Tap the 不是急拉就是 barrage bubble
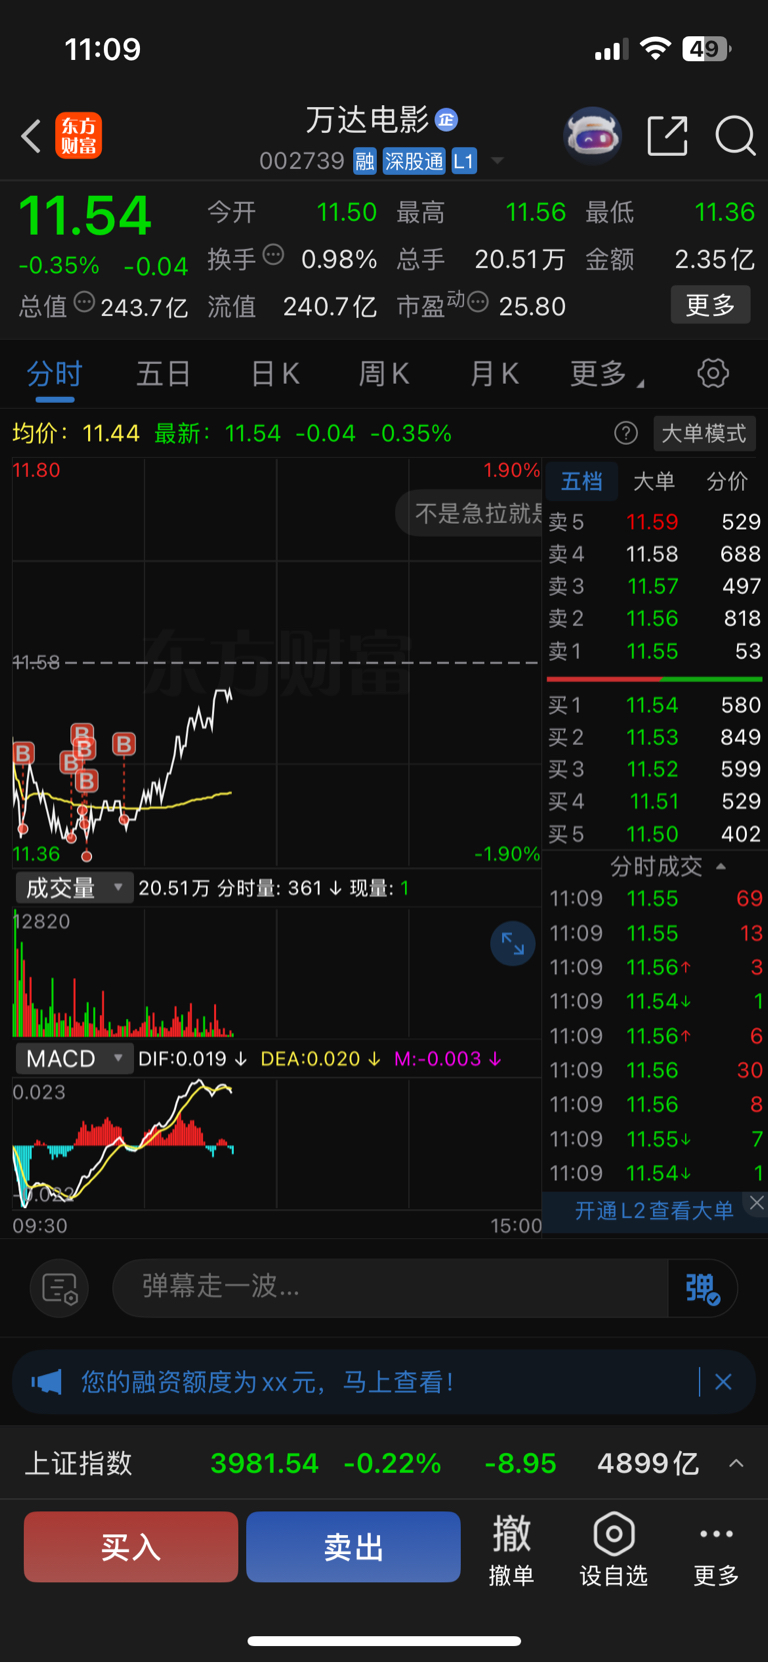The image size is (768, 1663). coord(470,514)
